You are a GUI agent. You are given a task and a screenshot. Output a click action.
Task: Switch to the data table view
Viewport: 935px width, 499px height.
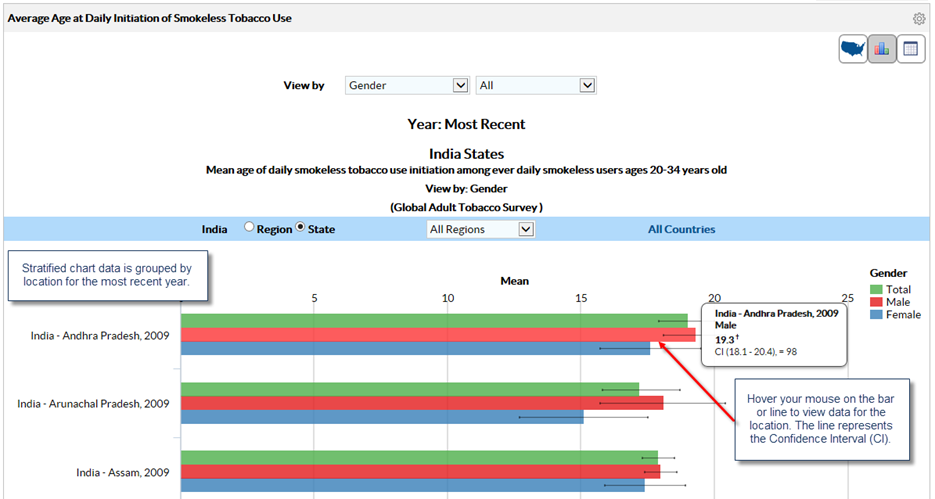tap(910, 49)
